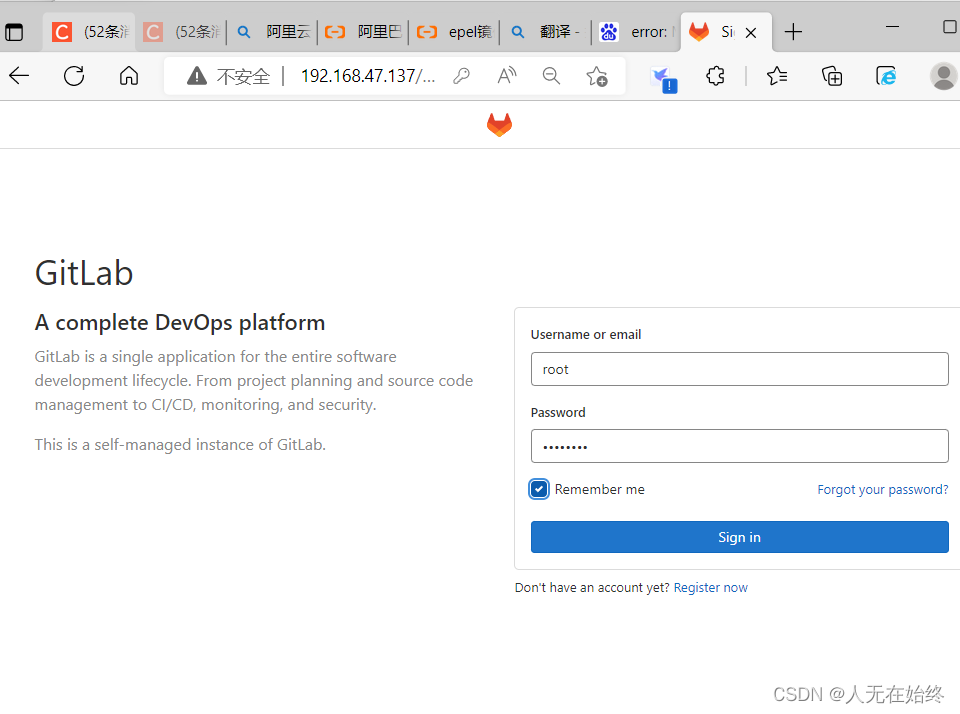Activate the Read aloud icon

[x=507, y=76]
